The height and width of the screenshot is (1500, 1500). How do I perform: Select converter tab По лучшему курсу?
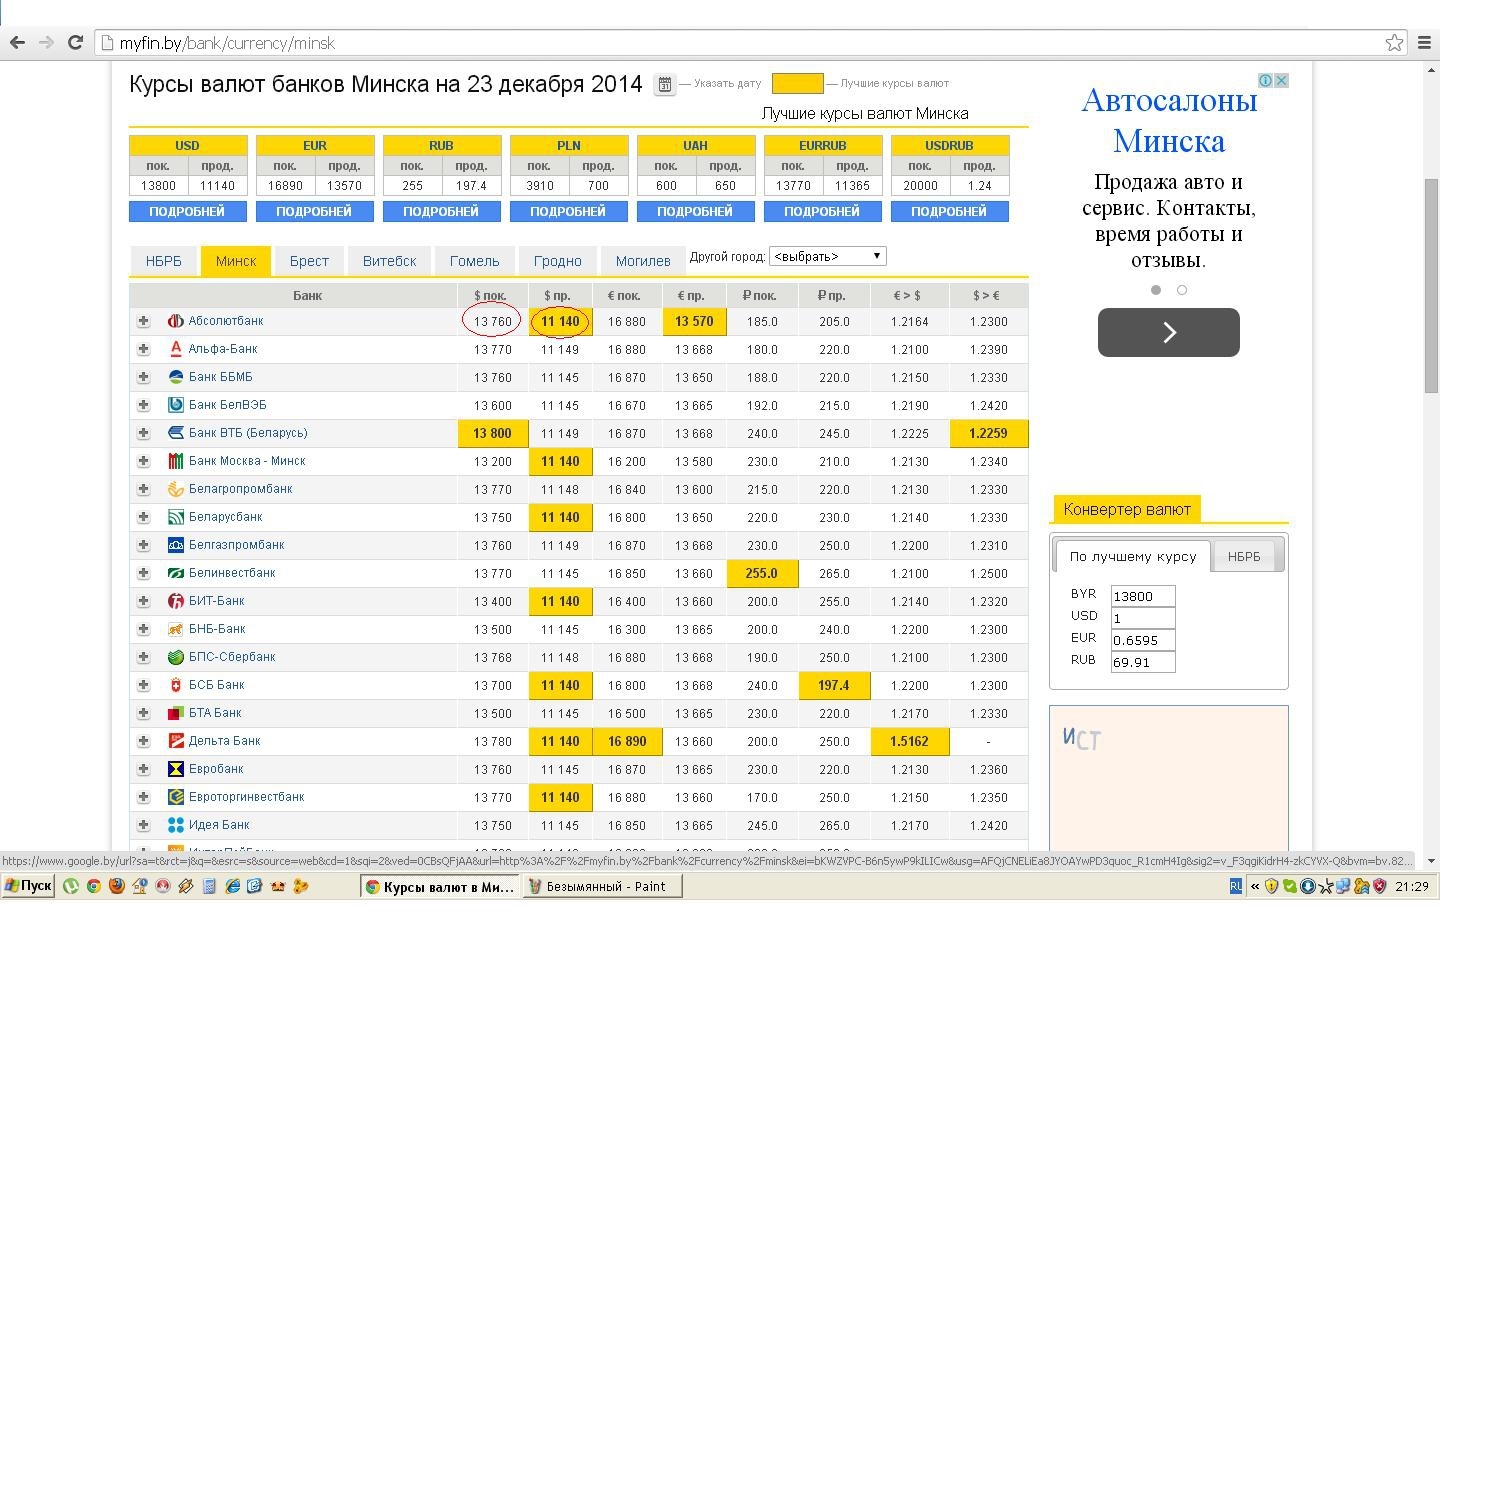coord(1133,556)
